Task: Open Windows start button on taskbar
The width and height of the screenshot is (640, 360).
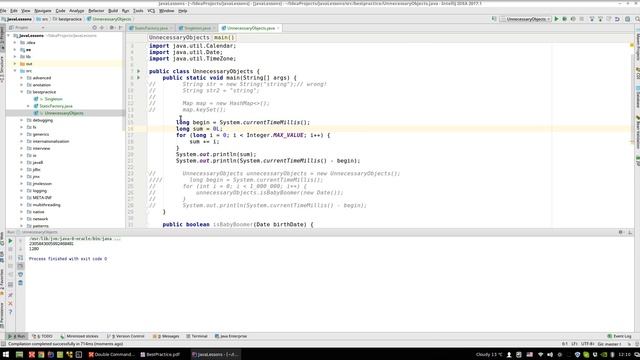Action: (6, 355)
